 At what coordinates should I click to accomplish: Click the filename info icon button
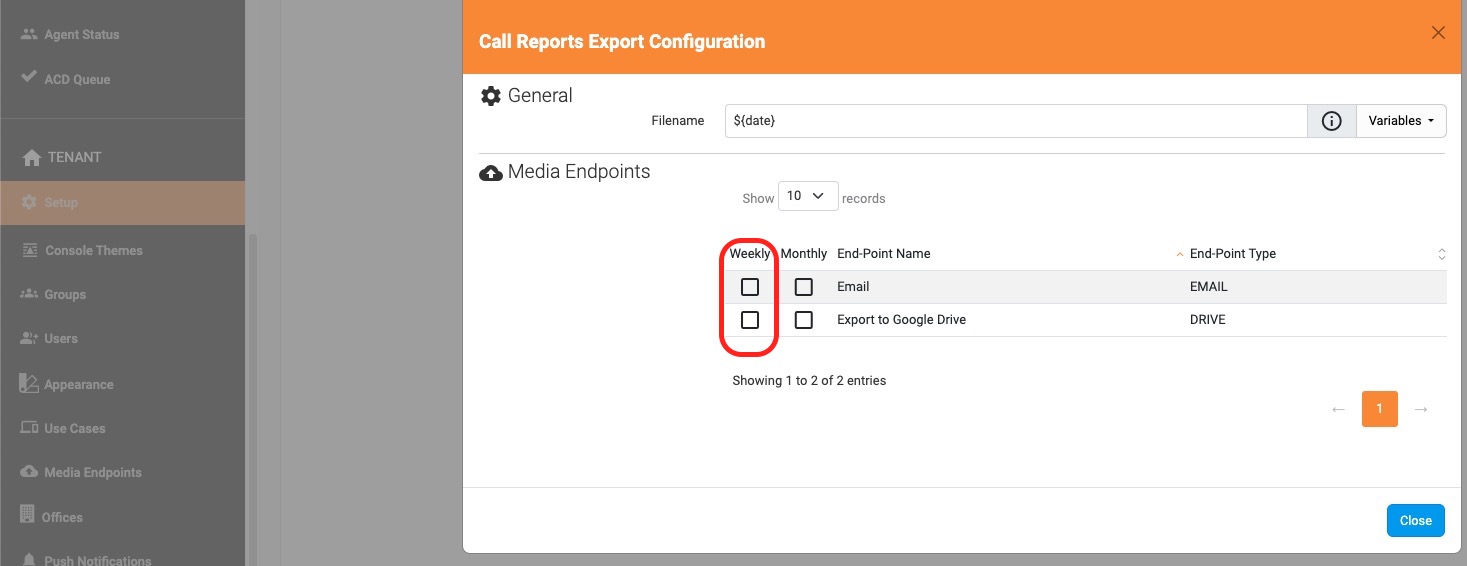click(x=1331, y=121)
